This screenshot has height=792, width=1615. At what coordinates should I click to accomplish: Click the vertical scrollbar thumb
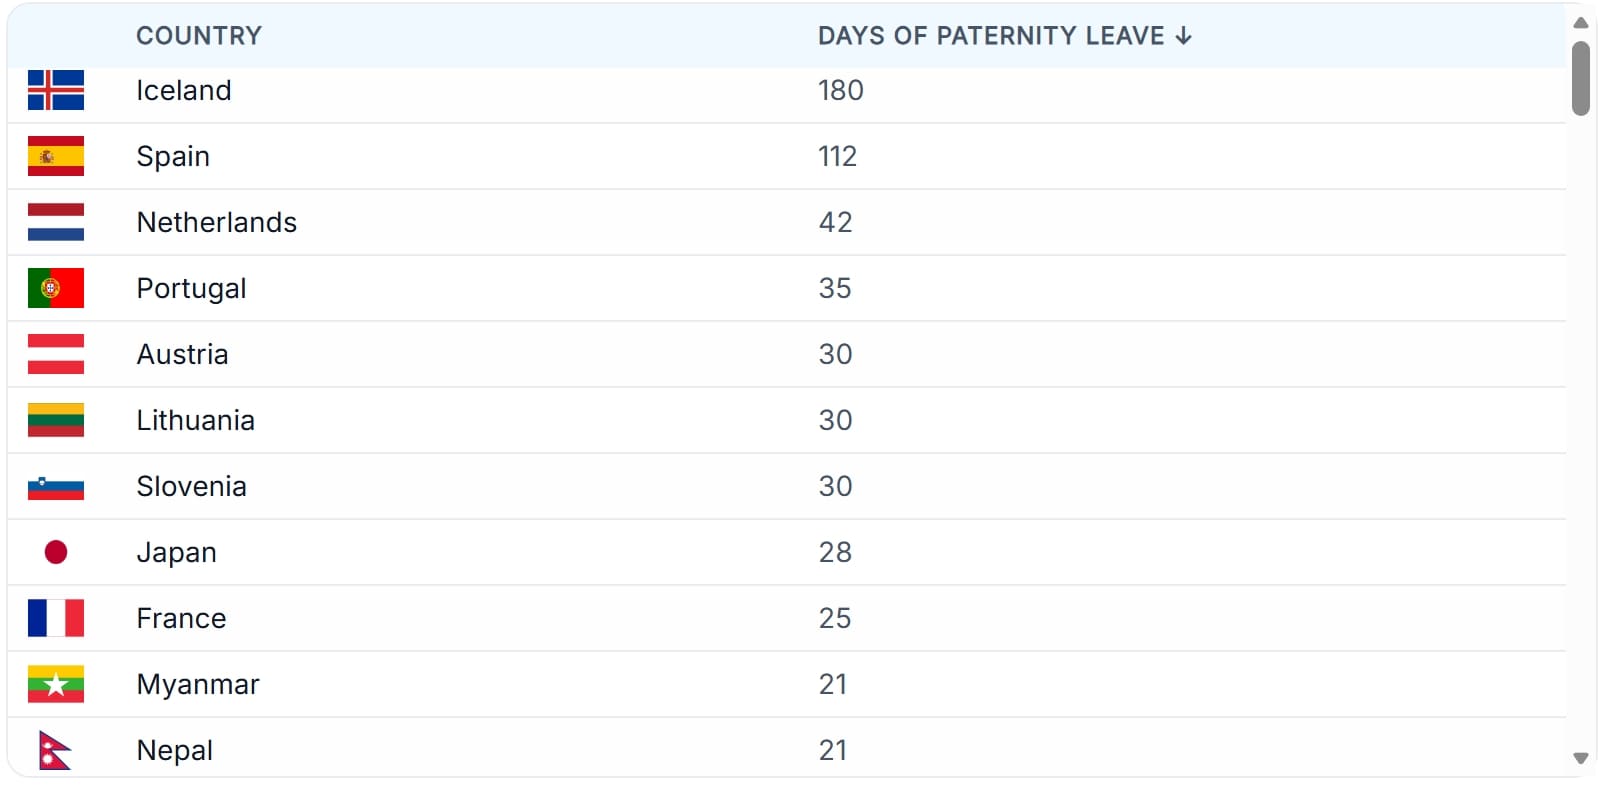pyautogui.click(x=1580, y=78)
